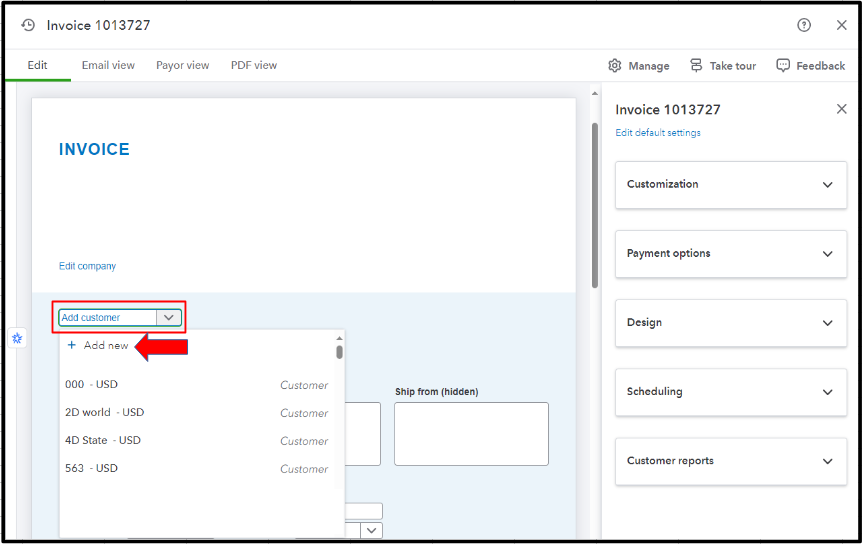Click the Edit default settings link
This screenshot has height=544, width=862.
click(x=658, y=132)
